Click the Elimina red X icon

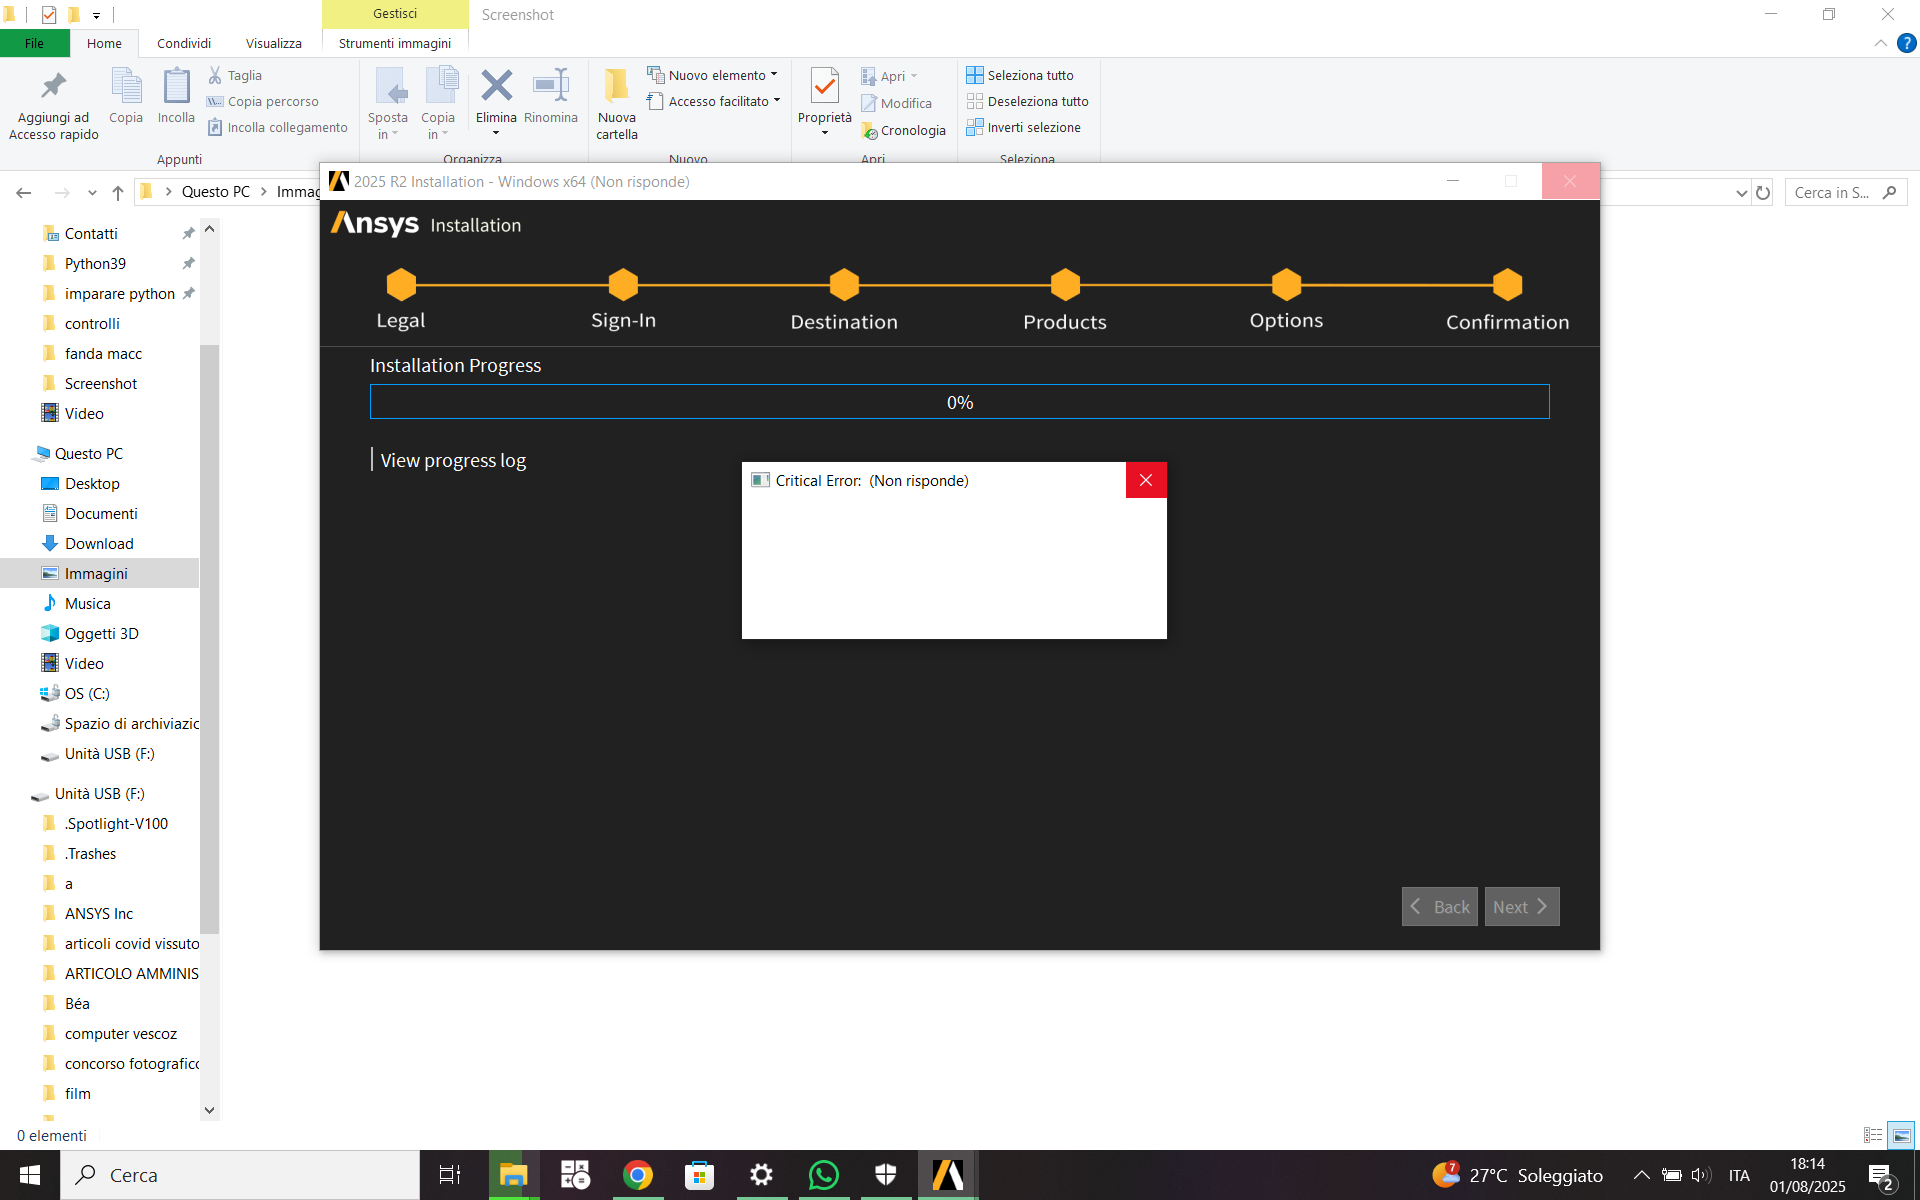pyautogui.click(x=496, y=86)
